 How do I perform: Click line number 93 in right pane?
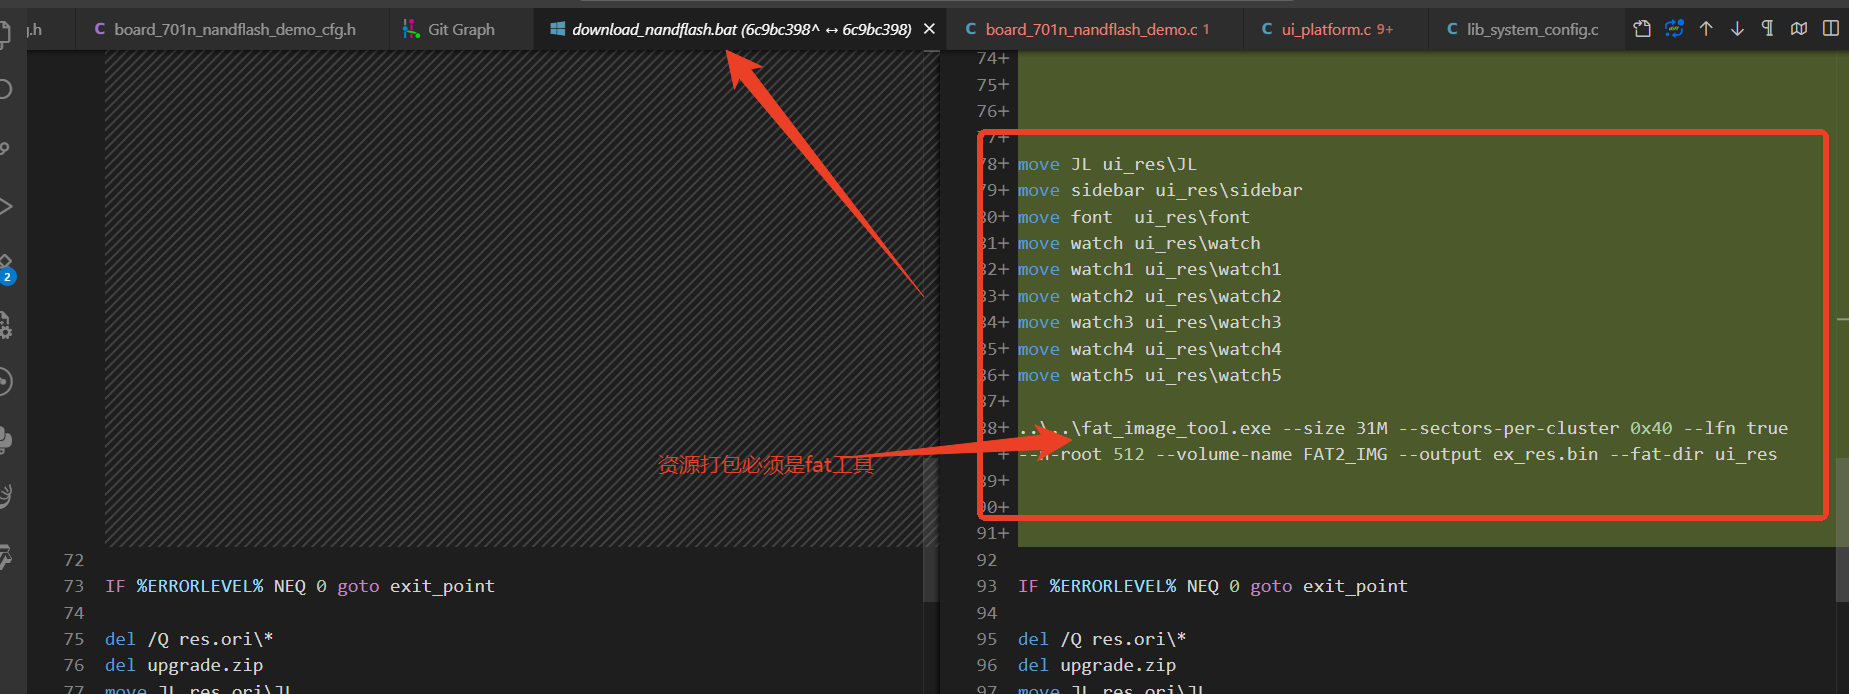coord(987,586)
